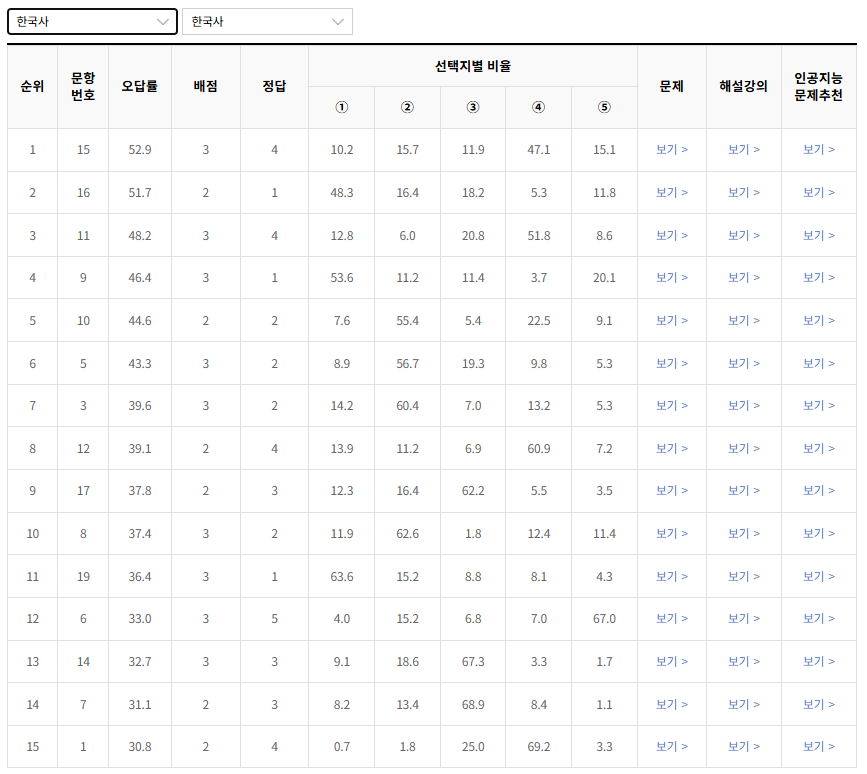Image resolution: width=867 pixels, height=774 pixels.
Task: View 문제 for question 12
Action: point(671,448)
